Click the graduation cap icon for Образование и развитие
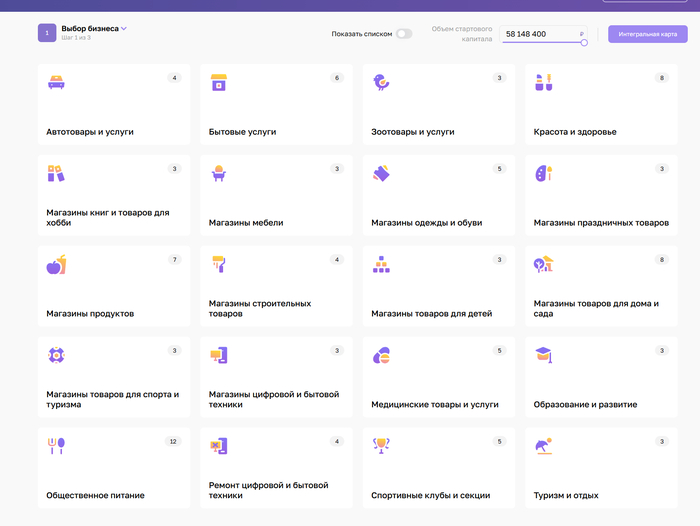The image size is (700, 526). tap(543, 355)
